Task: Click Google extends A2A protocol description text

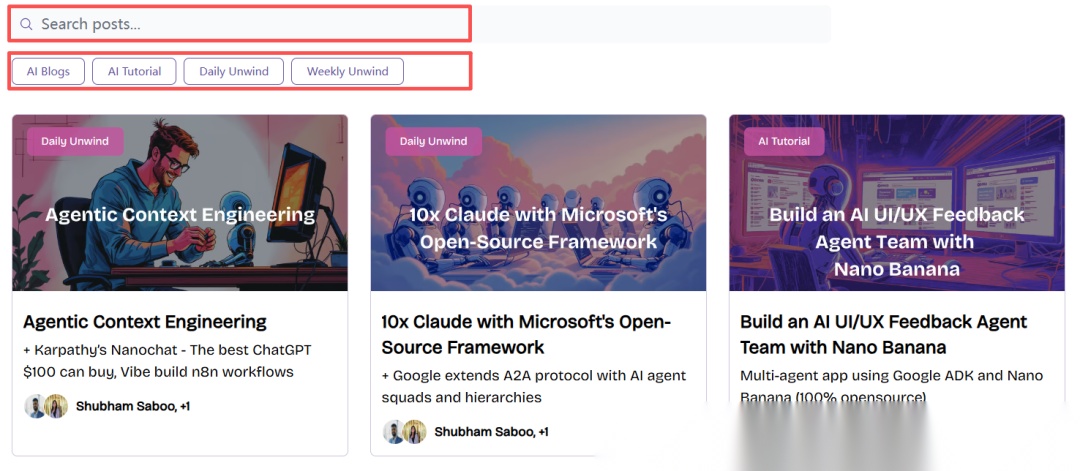Action: tap(534, 386)
